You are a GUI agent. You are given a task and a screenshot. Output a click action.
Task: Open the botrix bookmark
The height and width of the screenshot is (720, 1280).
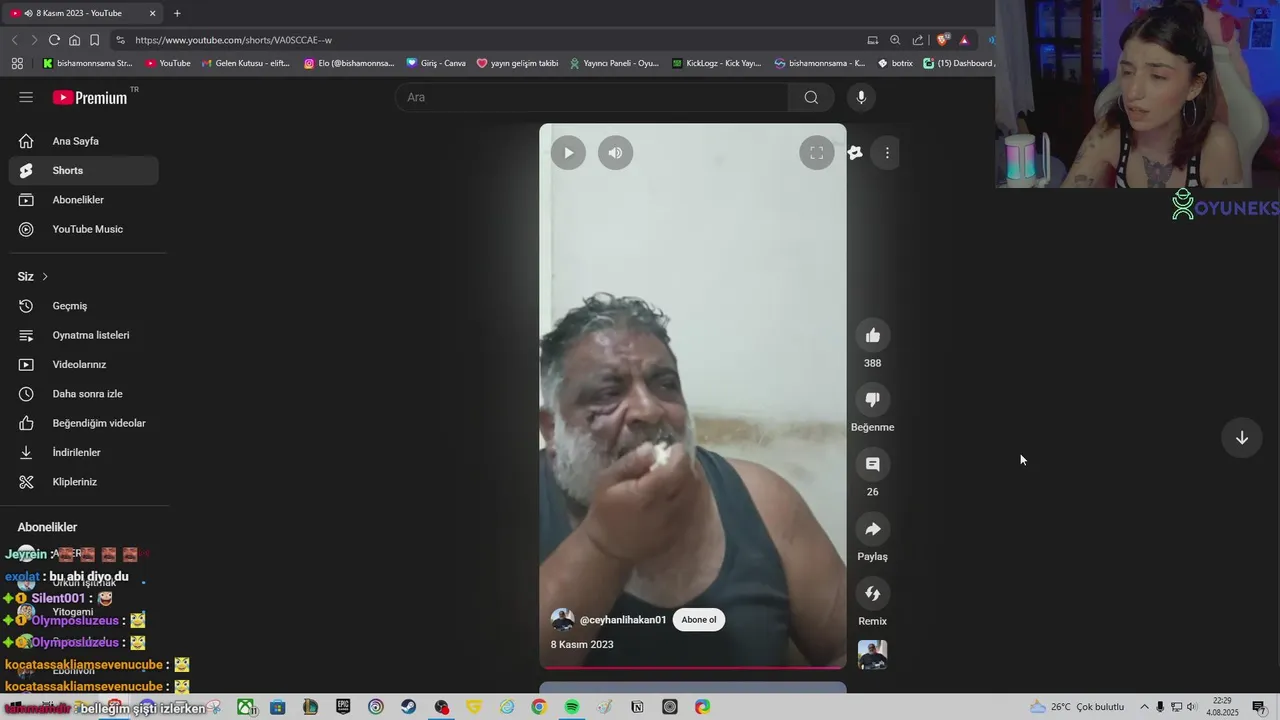tap(895, 63)
